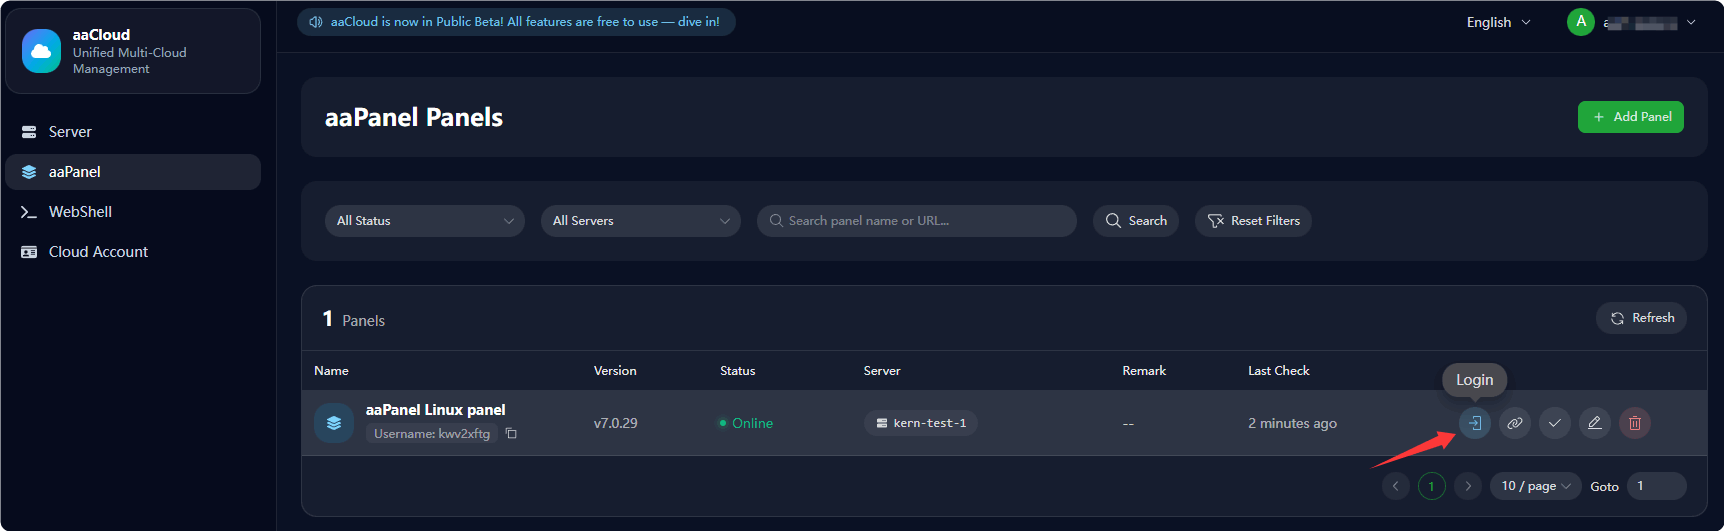Click the Username: kwv2xftg label
Screen dimensions: 1724x531
tap(432, 433)
